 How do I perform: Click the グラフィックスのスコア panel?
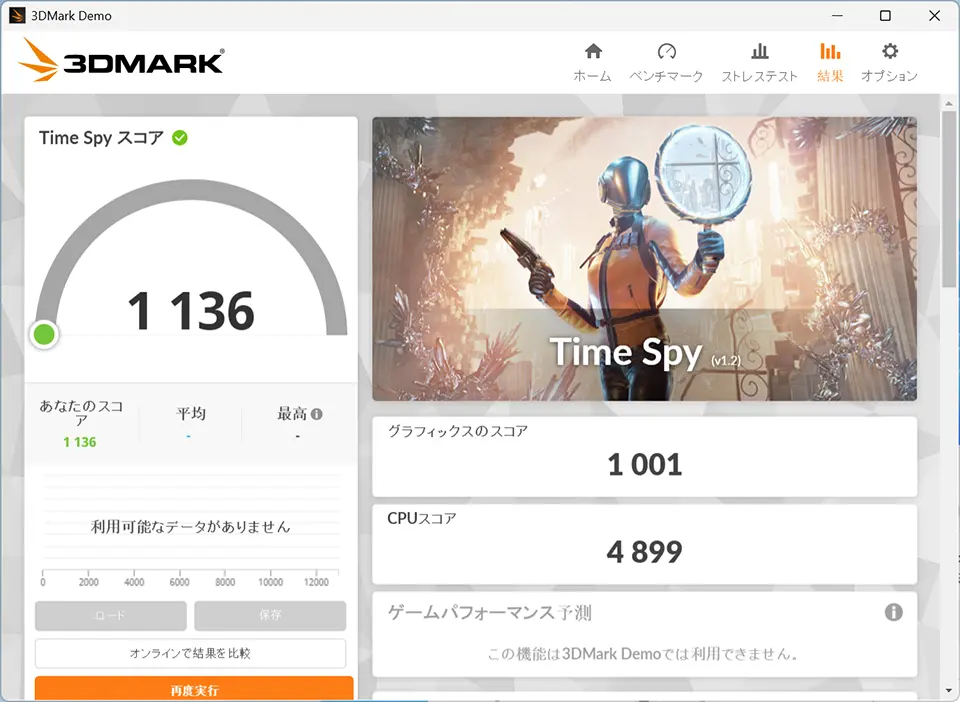[x=645, y=457]
